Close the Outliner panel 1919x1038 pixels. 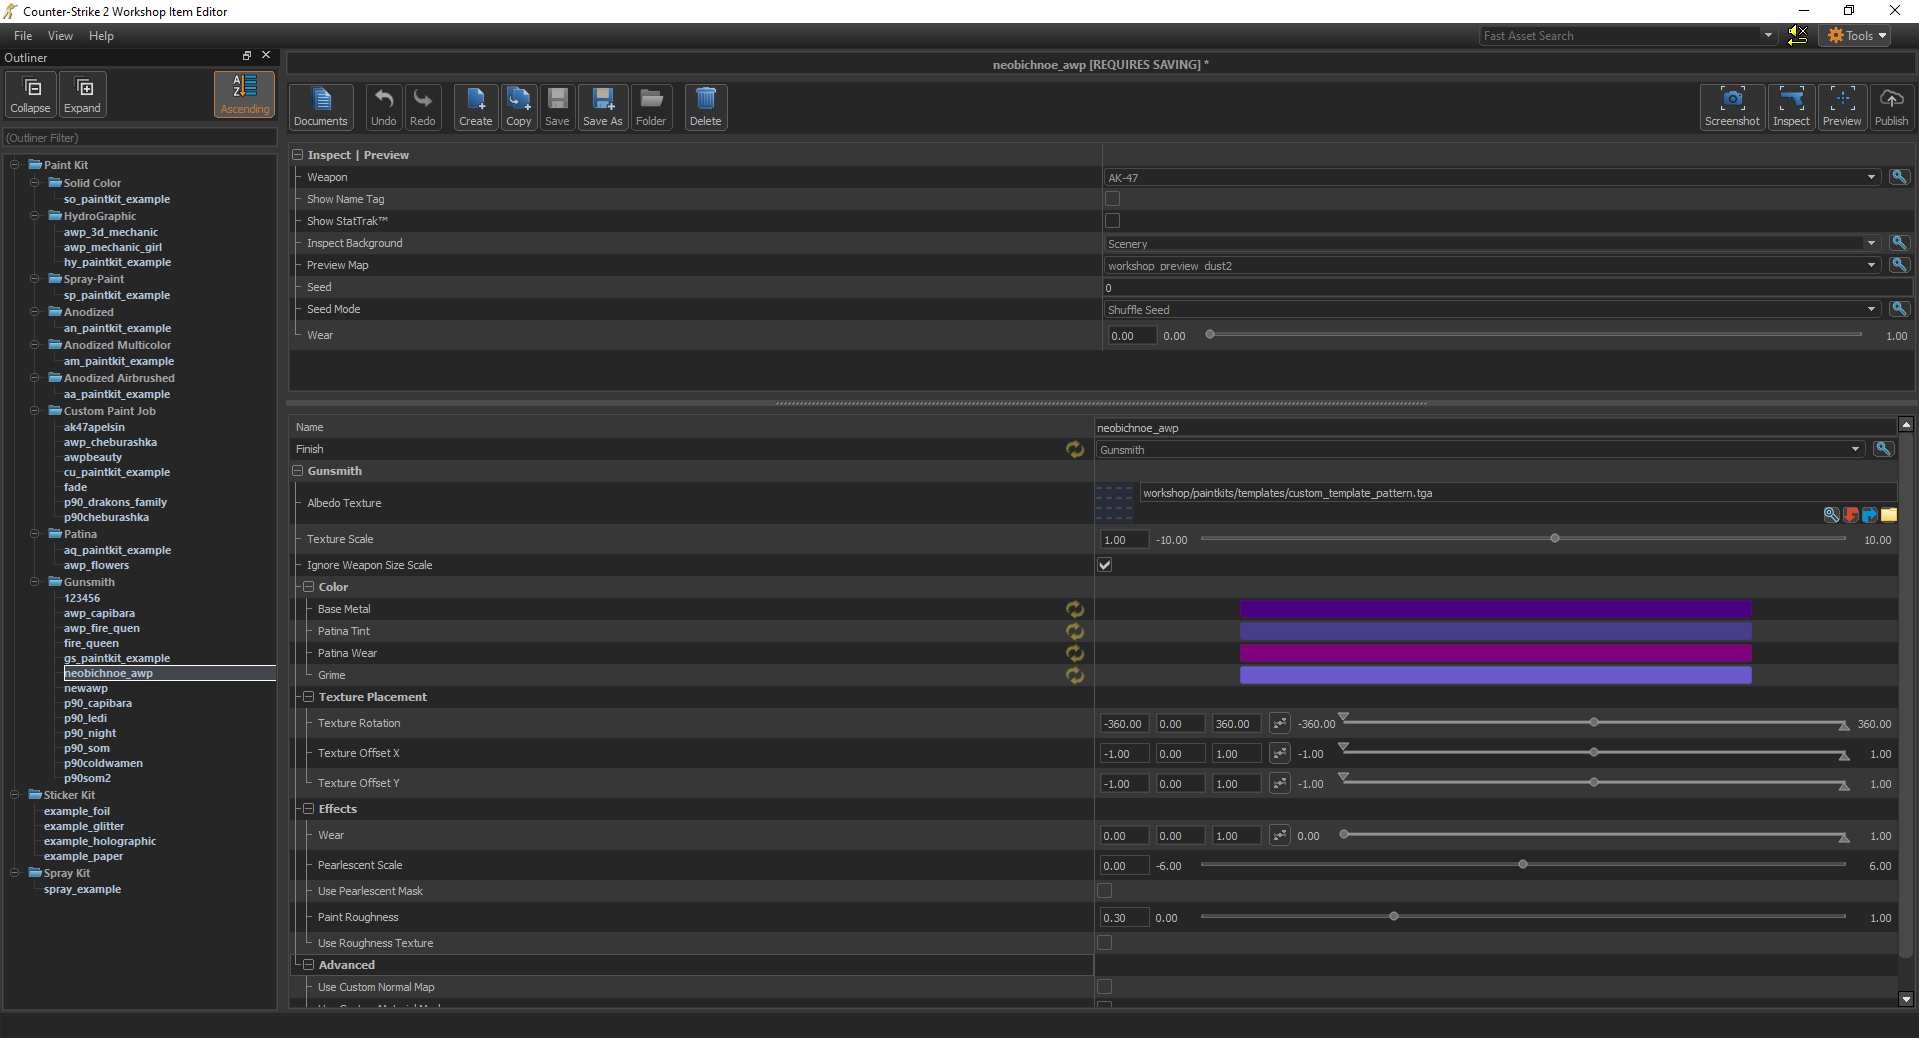266,56
